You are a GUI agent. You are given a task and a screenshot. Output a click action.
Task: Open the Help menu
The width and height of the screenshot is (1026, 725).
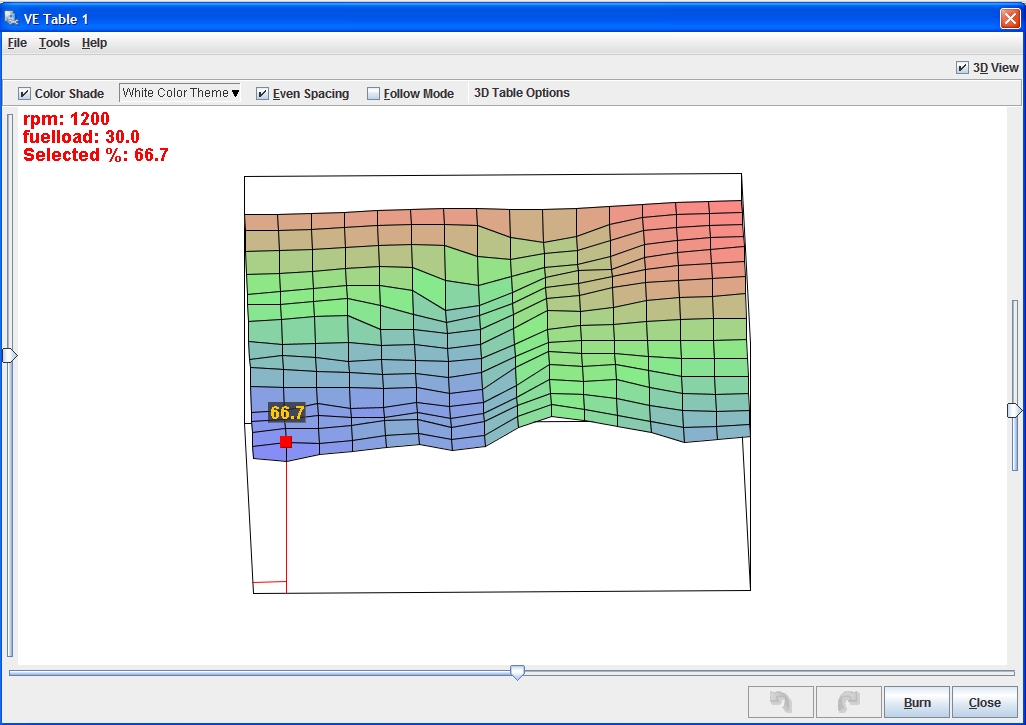pyautogui.click(x=94, y=43)
